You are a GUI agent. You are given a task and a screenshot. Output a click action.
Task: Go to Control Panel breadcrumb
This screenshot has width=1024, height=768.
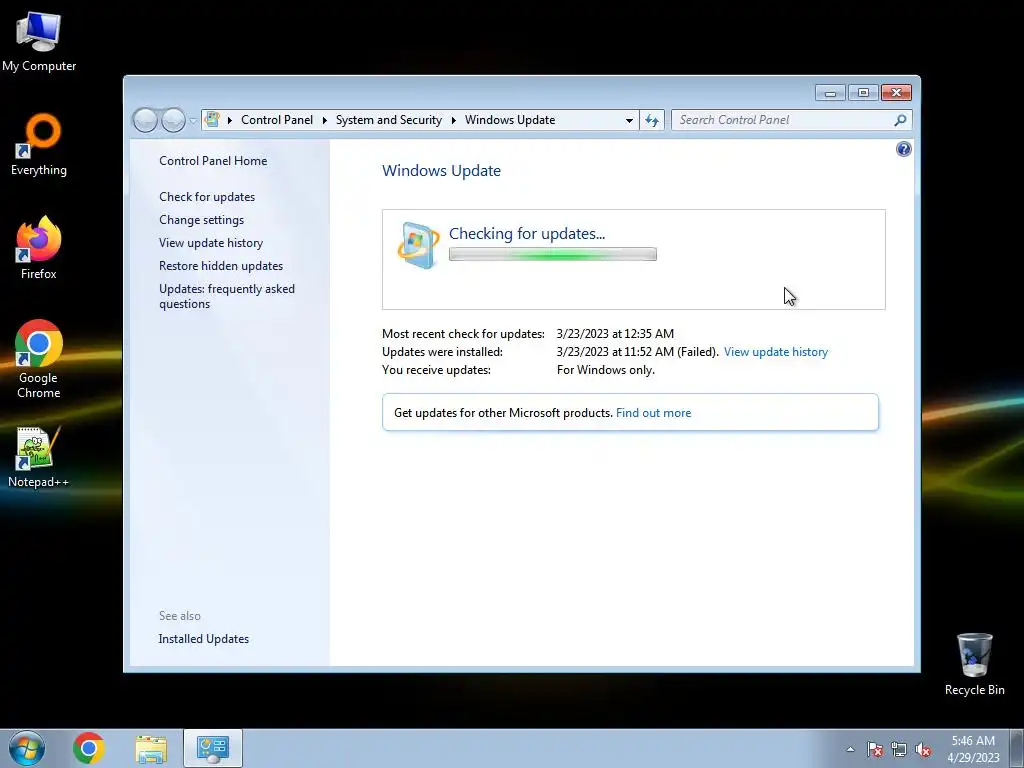pos(277,120)
